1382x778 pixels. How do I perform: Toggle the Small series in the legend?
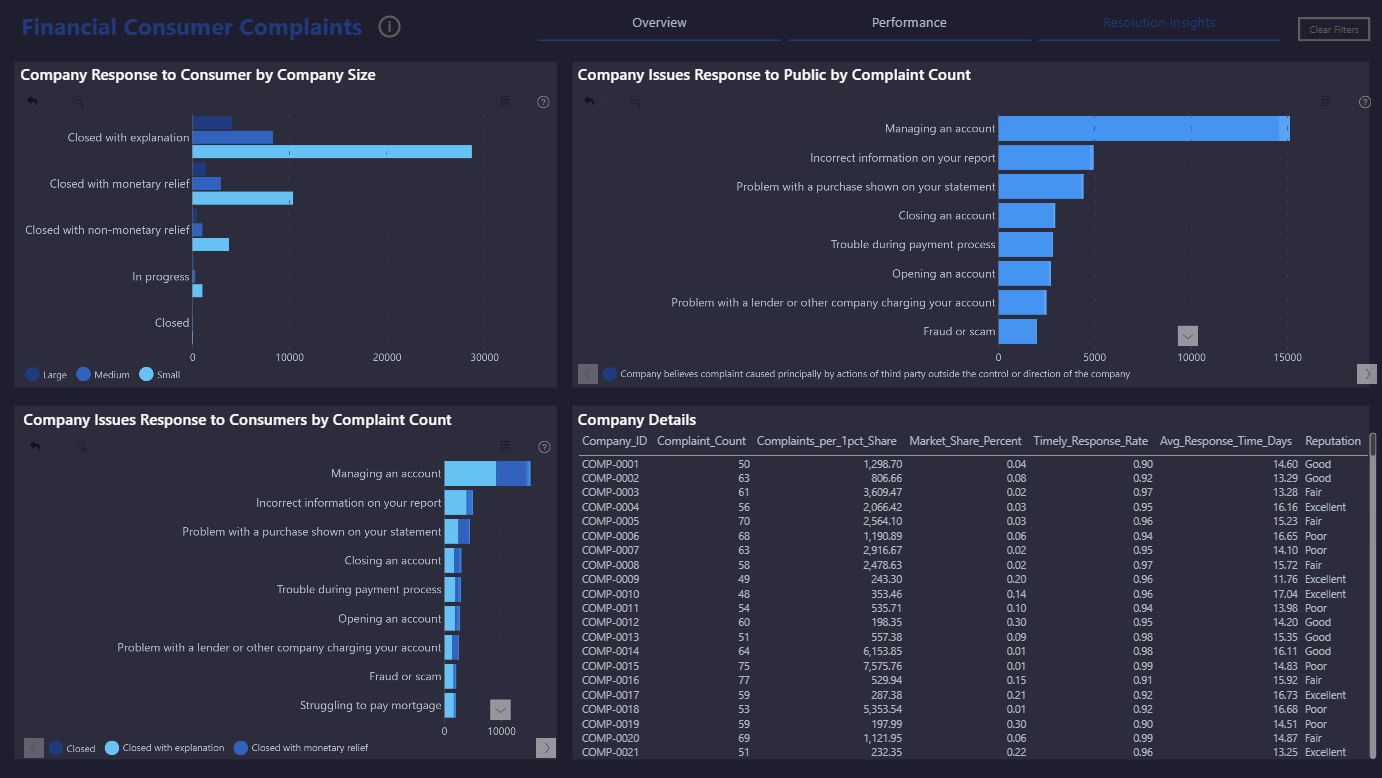pos(160,375)
